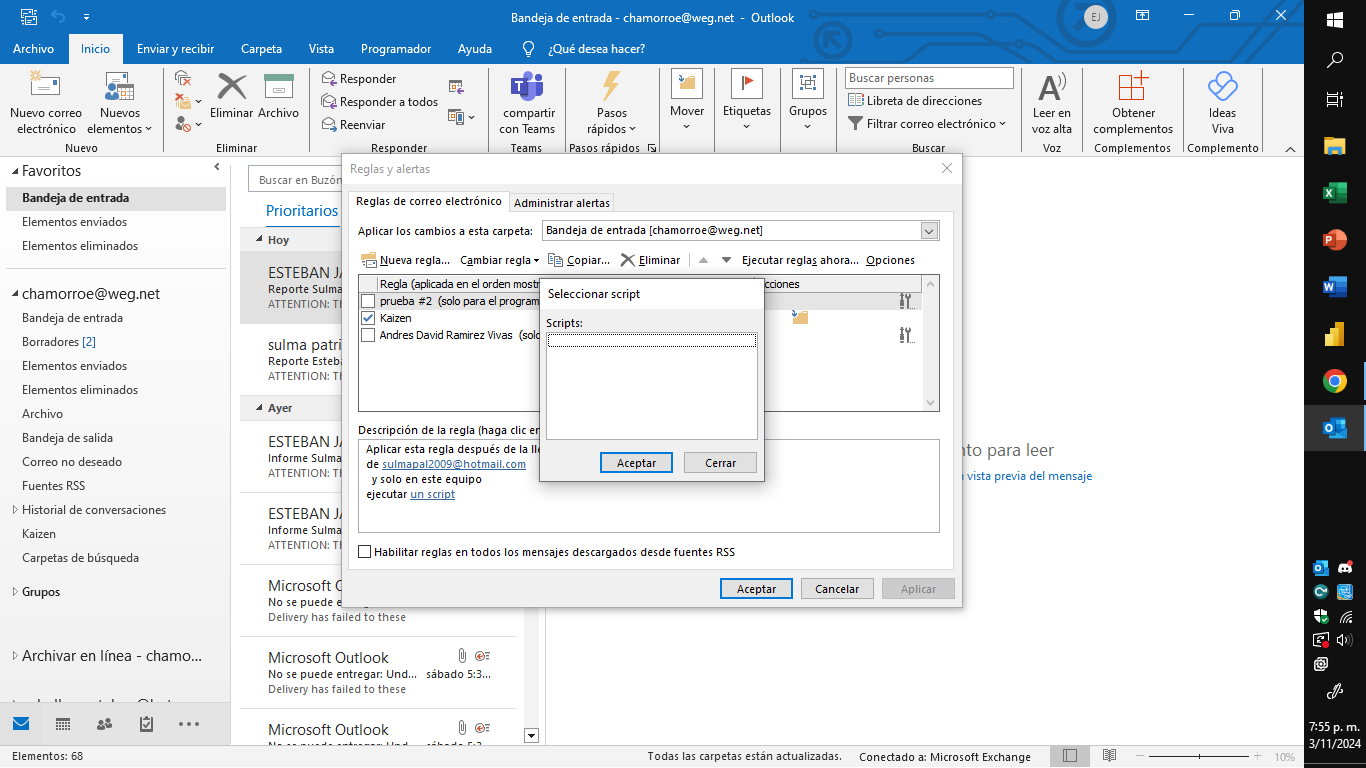Viewport: 1366px width, 768px height.
Task: Open the Vista ribbon tab
Action: tap(321, 49)
